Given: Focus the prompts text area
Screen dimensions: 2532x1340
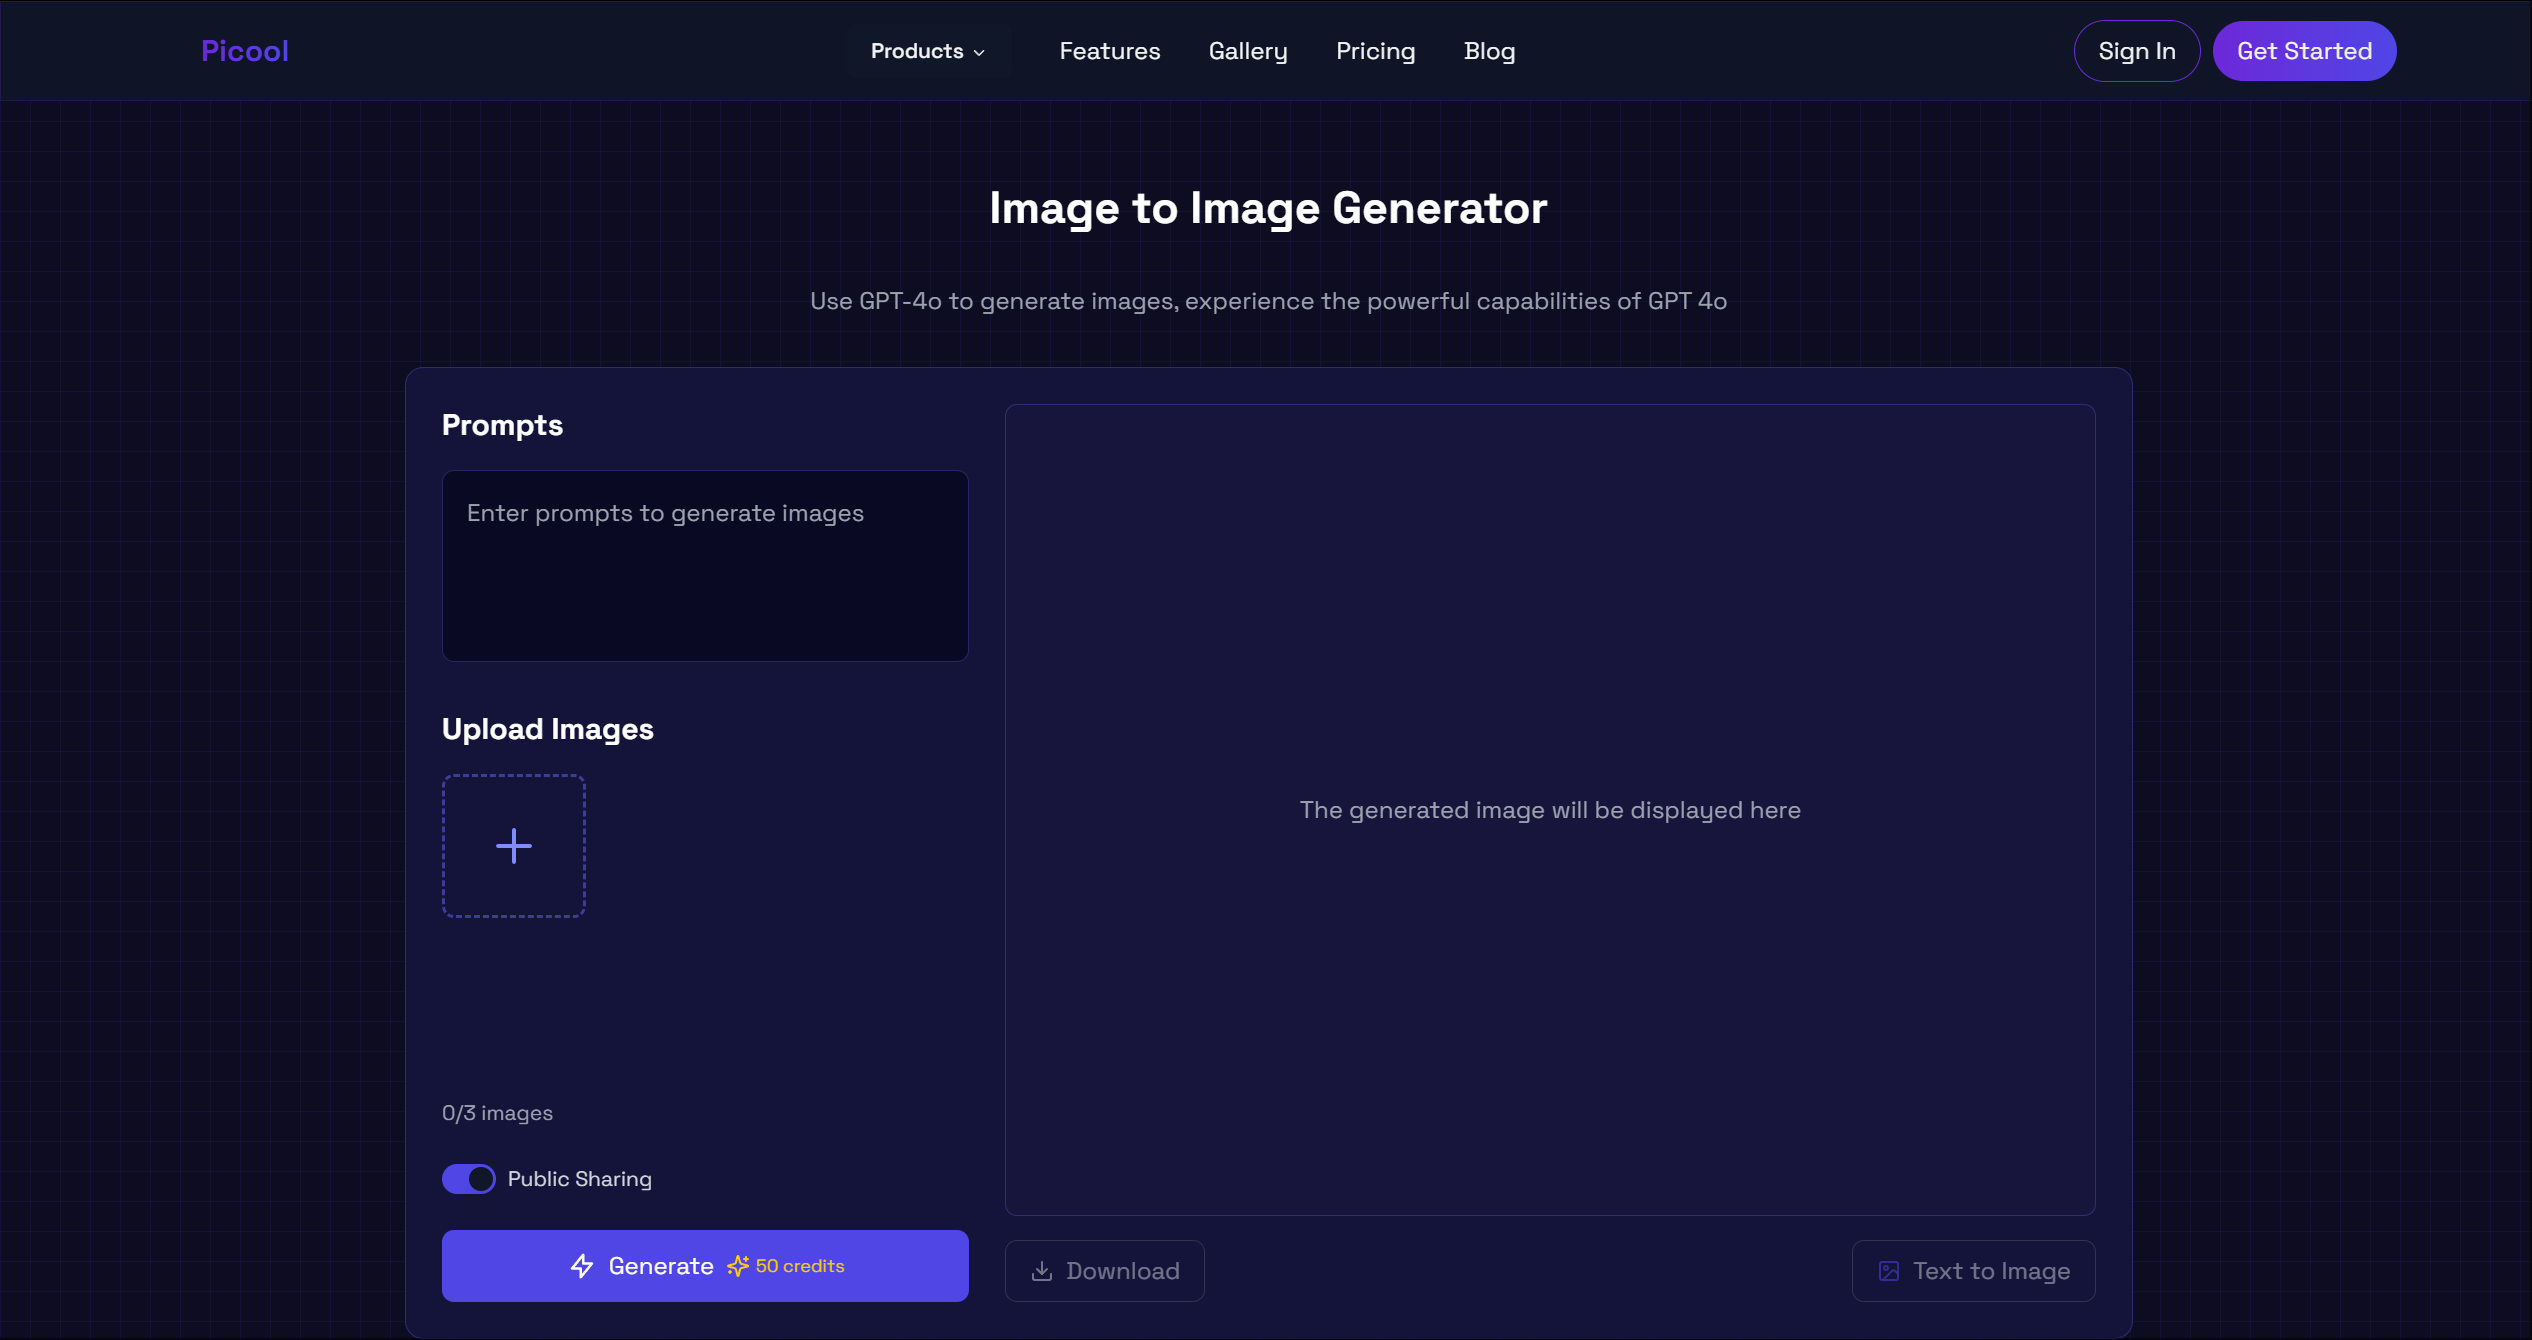Looking at the screenshot, I should (x=705, y=566).
